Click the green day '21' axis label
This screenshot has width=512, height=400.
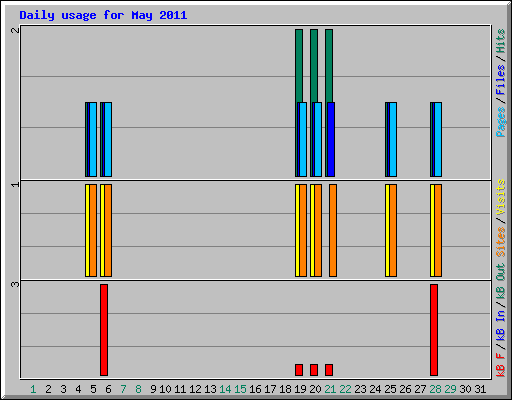pyautogui.click(x=330, y=389)
